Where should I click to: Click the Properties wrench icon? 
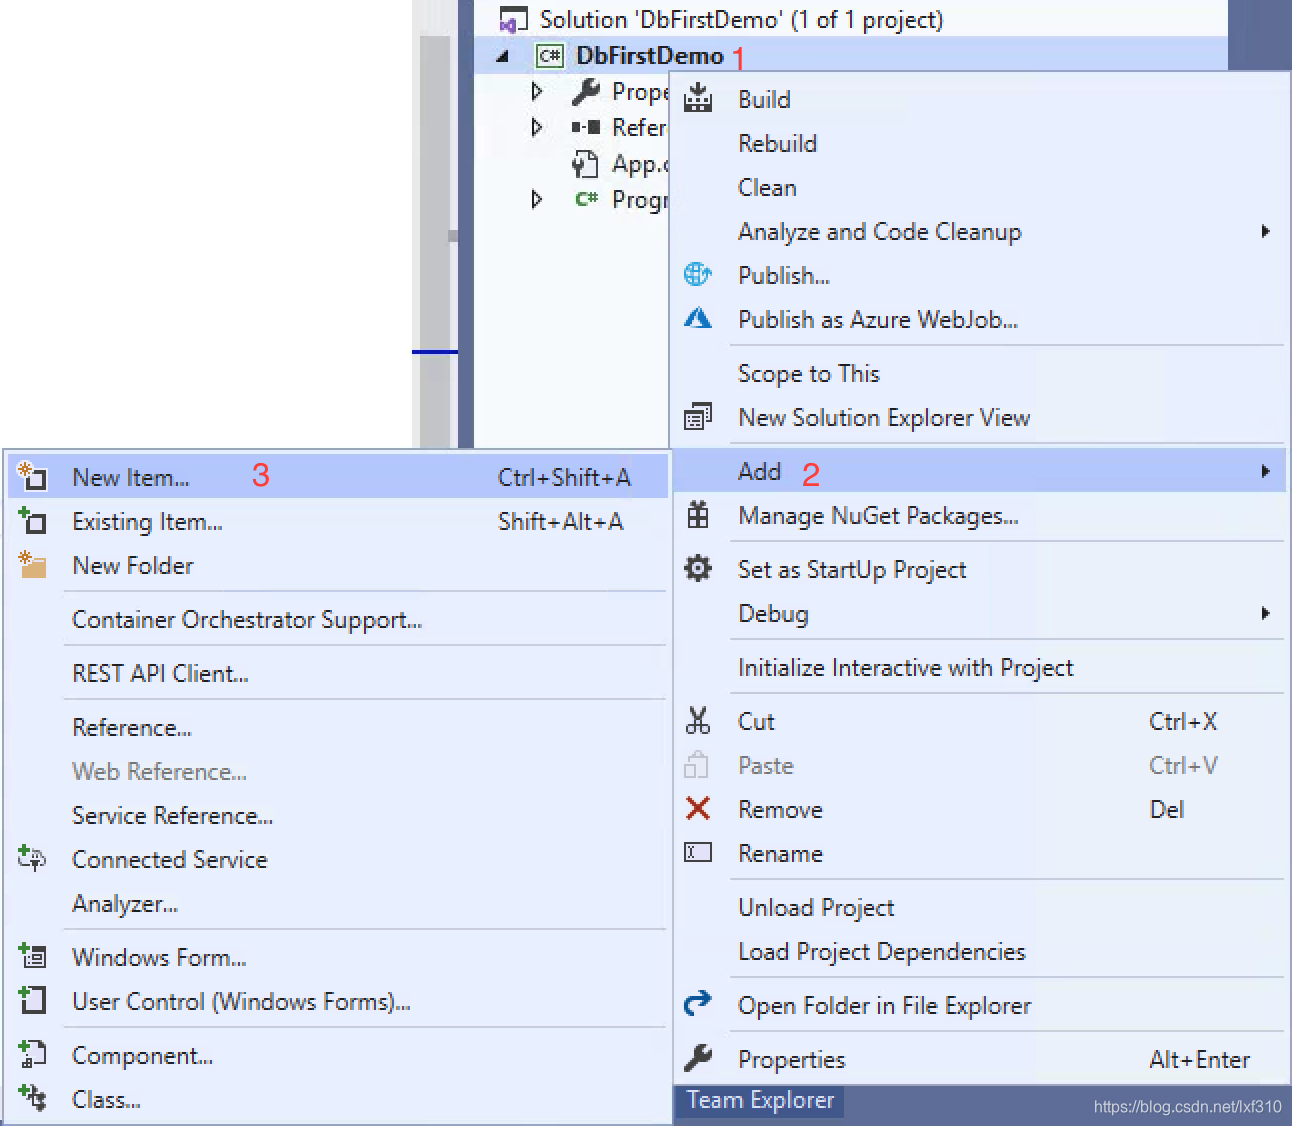click(x=697, y=1059)
